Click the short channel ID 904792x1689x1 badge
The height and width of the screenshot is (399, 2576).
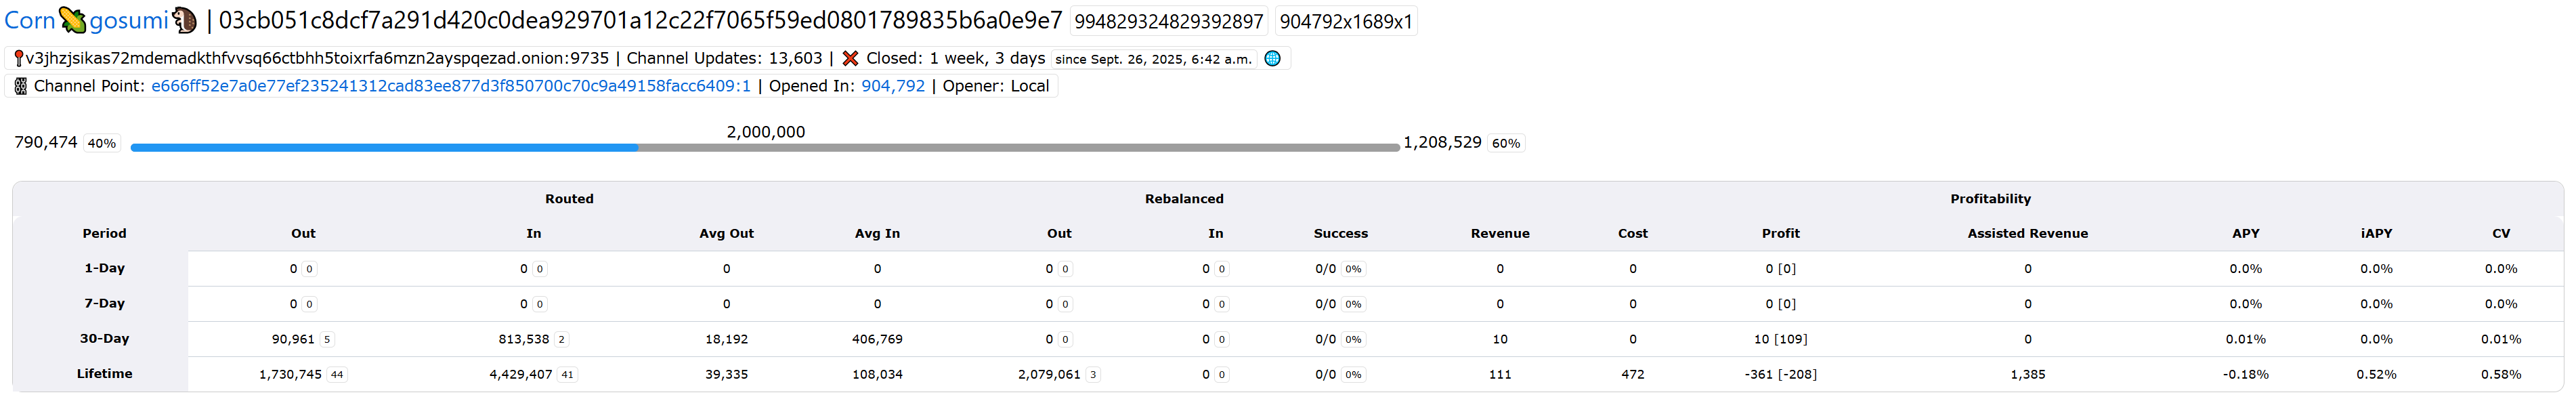[1345, 21]
